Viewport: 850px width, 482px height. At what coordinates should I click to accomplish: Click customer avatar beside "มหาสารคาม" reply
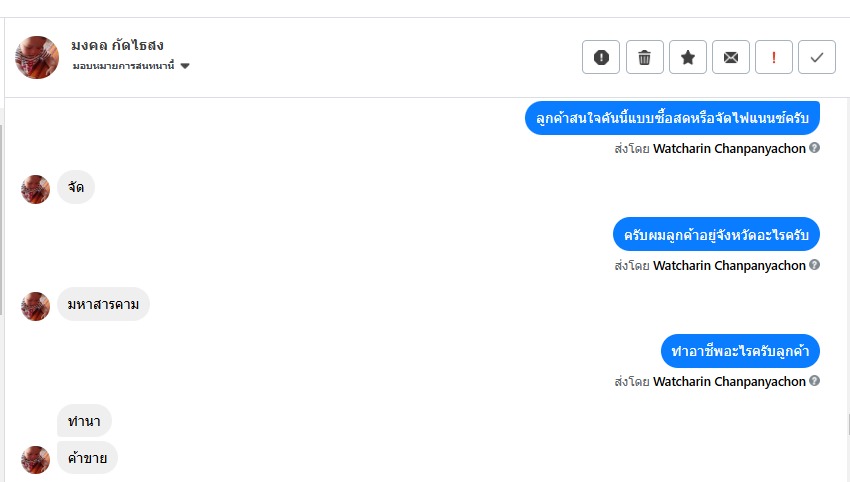click(36, 306)
